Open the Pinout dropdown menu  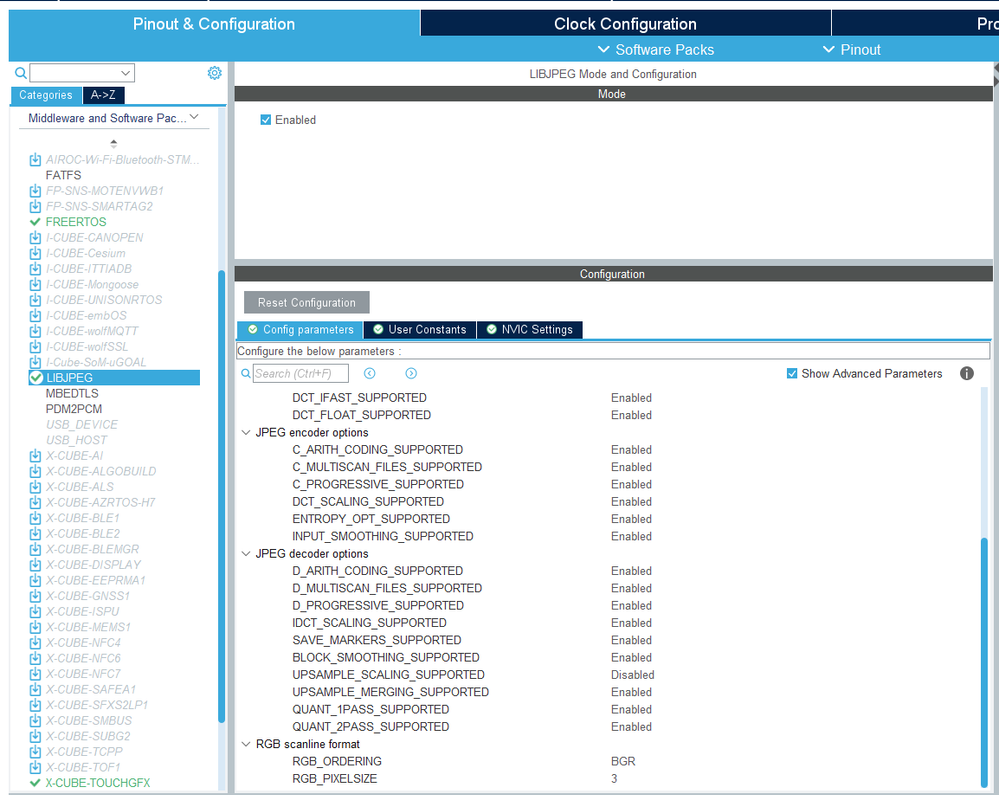(851, 50)
